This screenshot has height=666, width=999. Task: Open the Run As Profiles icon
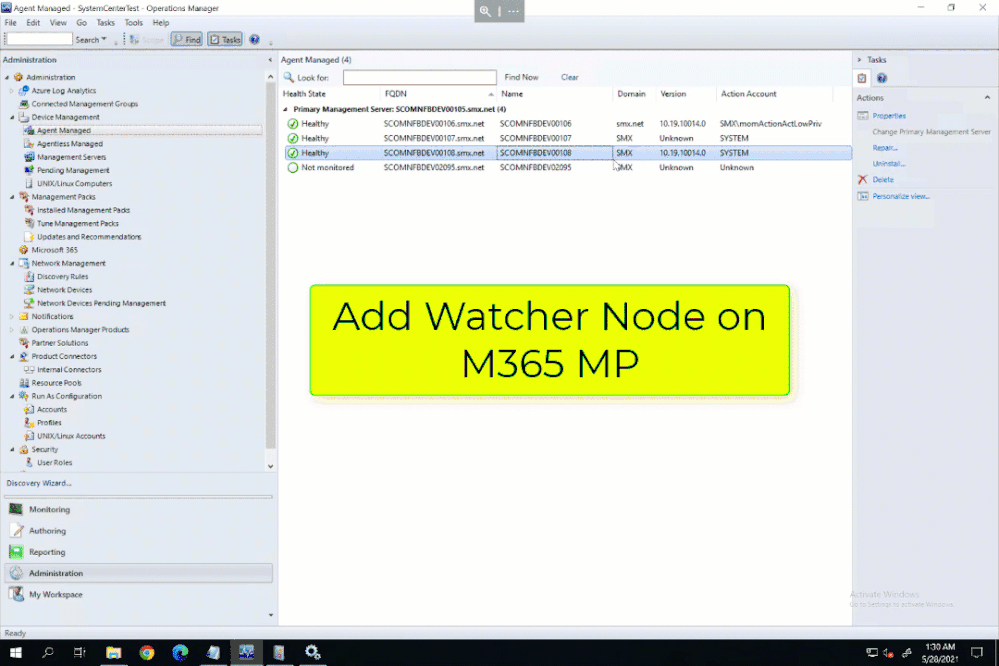click(29, 423)
